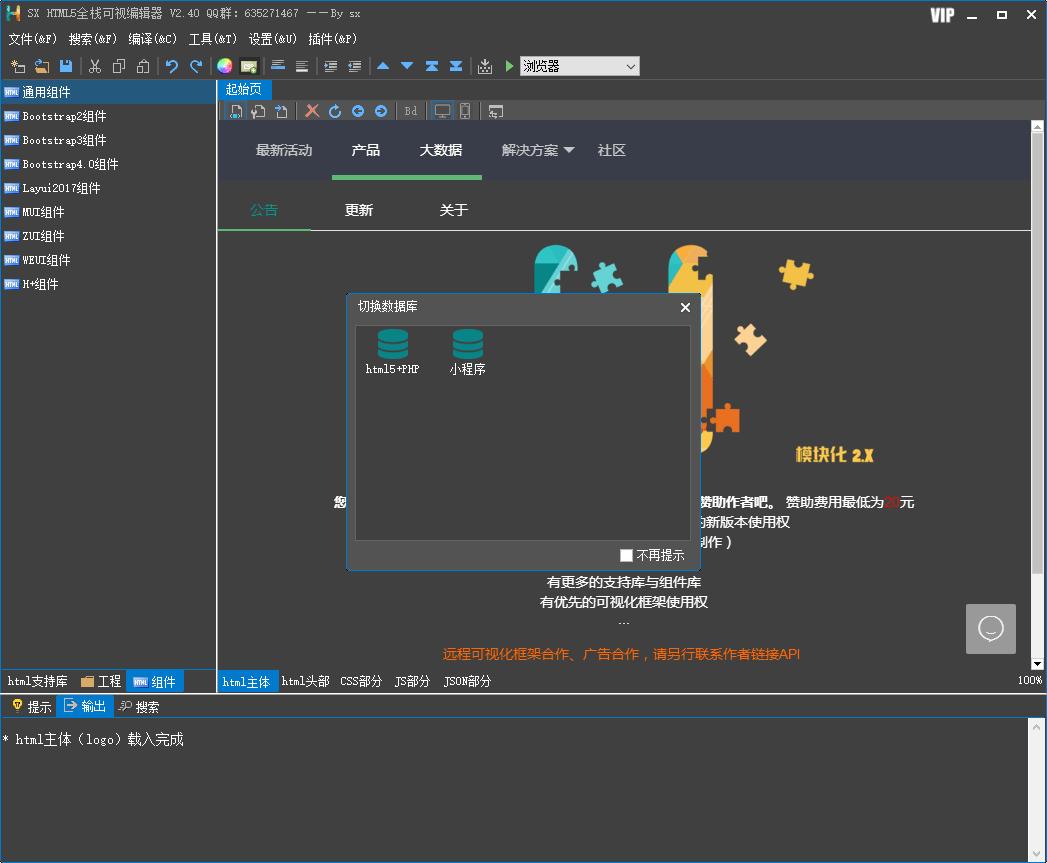Viewport: 1047px width, 863px height.
Task: Click the Save floppy disk icon
Action: pos(66,66)
